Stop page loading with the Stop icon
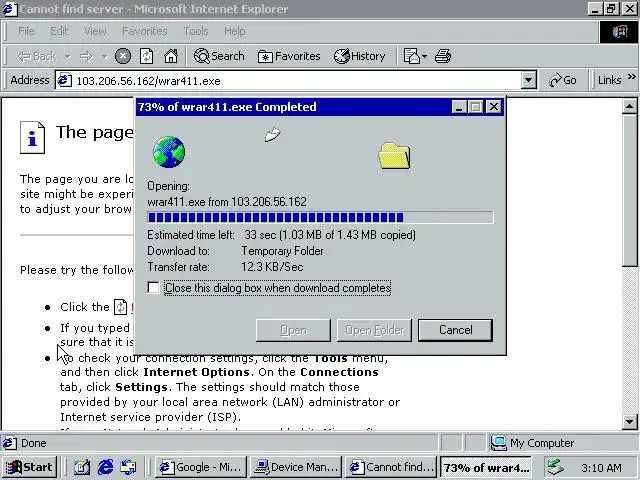 (123, 56)
